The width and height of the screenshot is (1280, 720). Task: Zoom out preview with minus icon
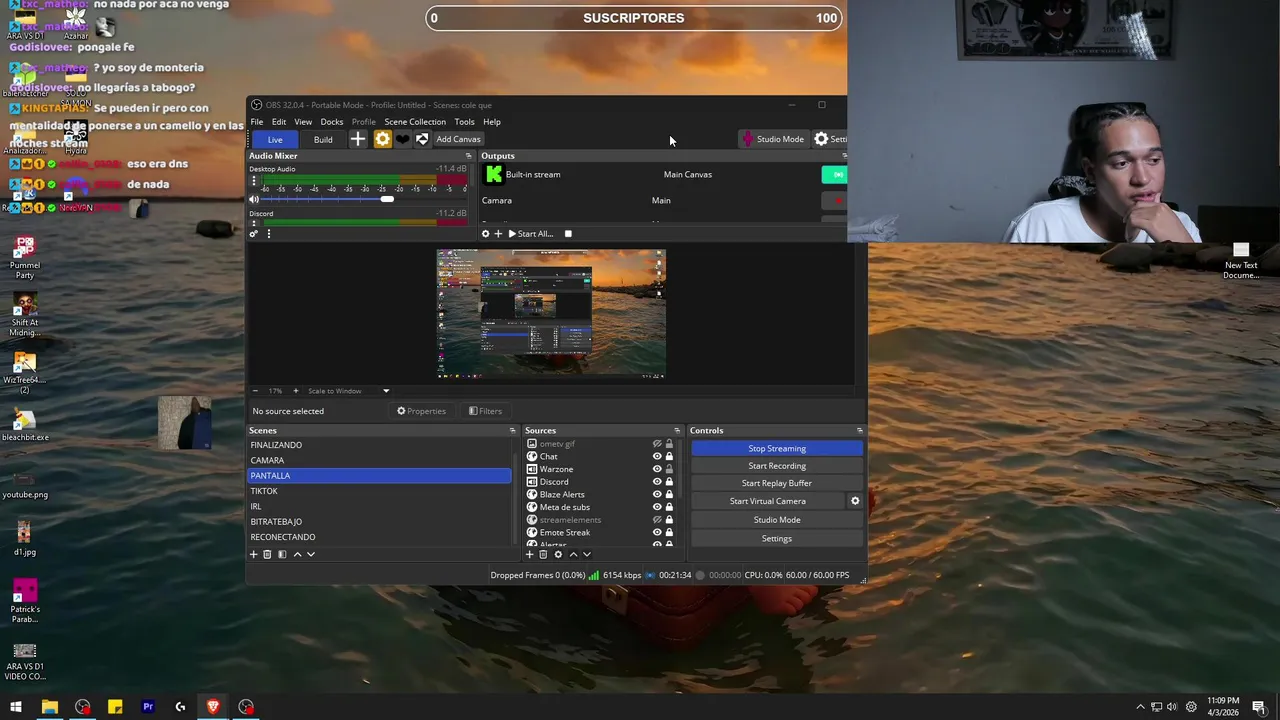255,391
